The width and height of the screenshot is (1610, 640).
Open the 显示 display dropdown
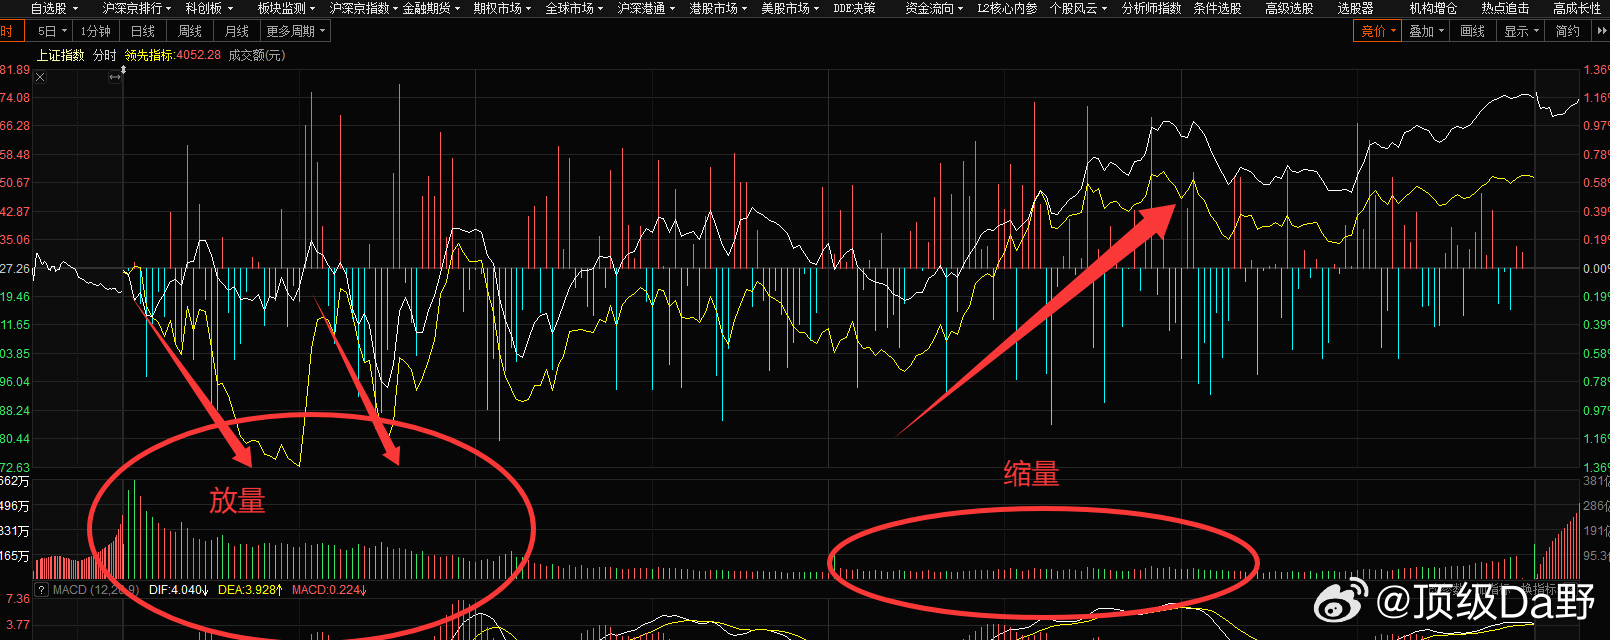[1522, 31]
